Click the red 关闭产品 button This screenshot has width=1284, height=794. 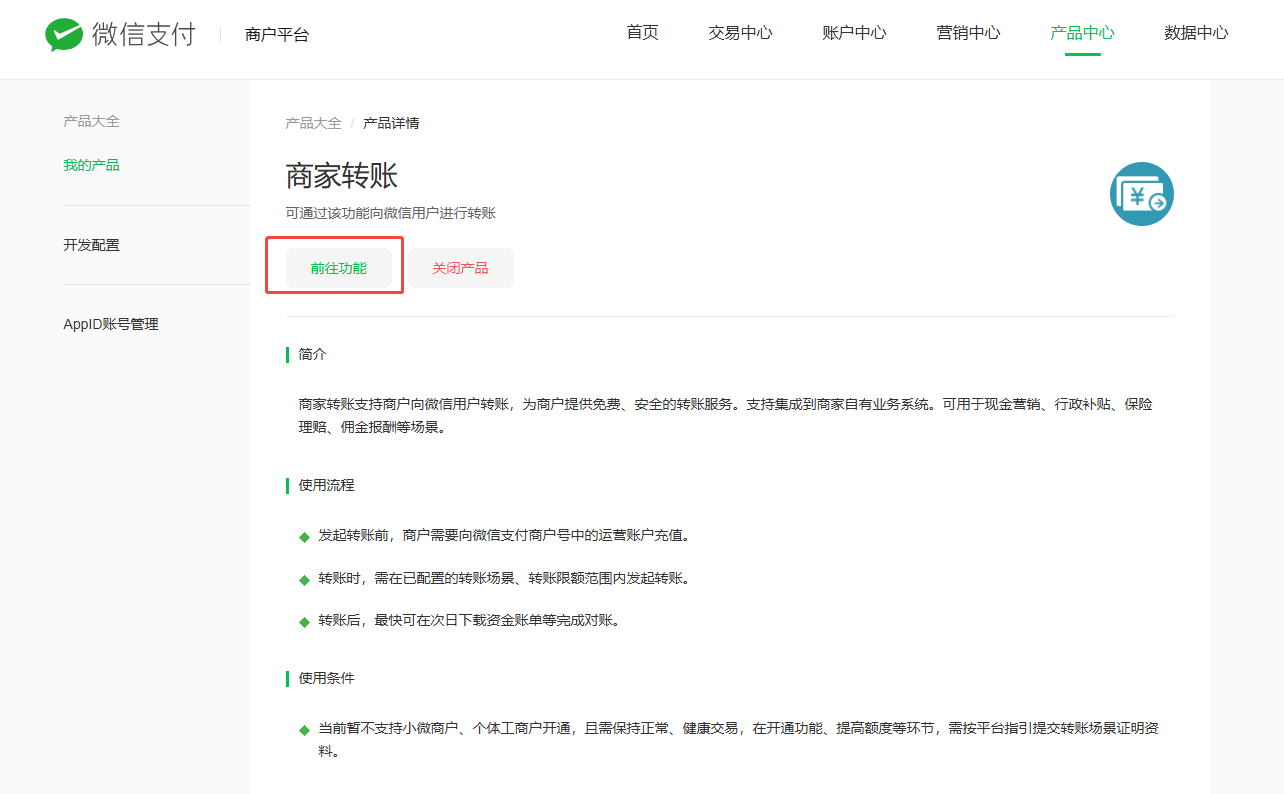coord(460,268)
